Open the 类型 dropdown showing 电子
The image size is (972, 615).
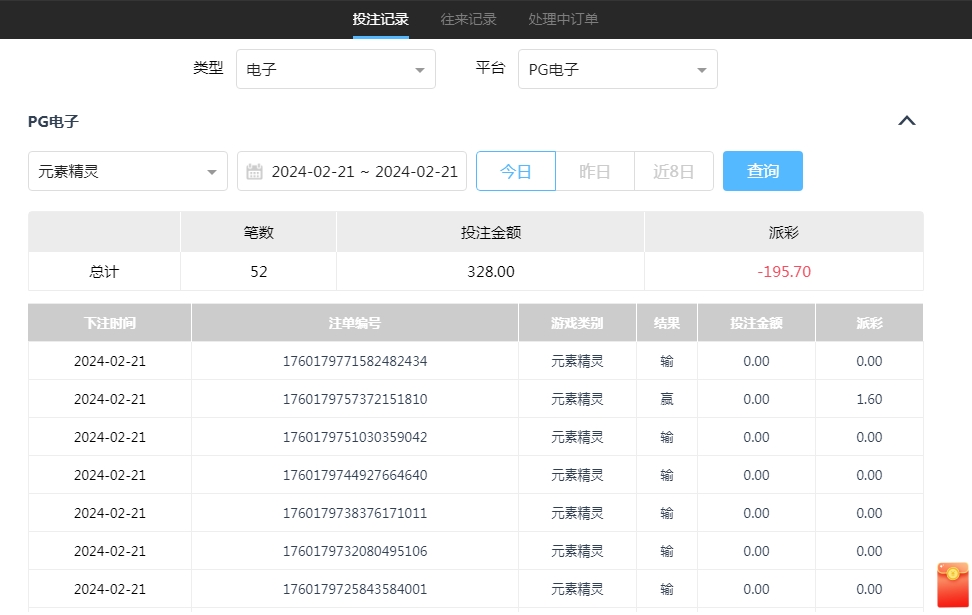(x=335, y=70)
